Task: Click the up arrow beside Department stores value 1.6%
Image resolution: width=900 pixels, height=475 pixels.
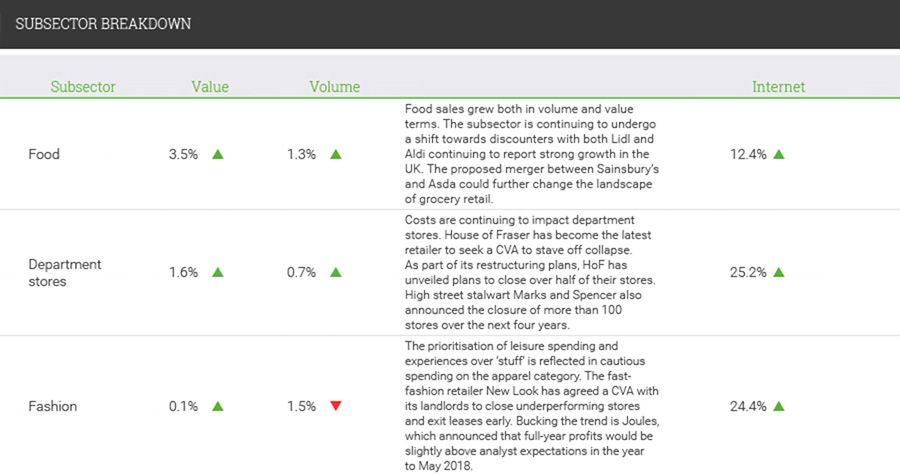Action: 218,272
